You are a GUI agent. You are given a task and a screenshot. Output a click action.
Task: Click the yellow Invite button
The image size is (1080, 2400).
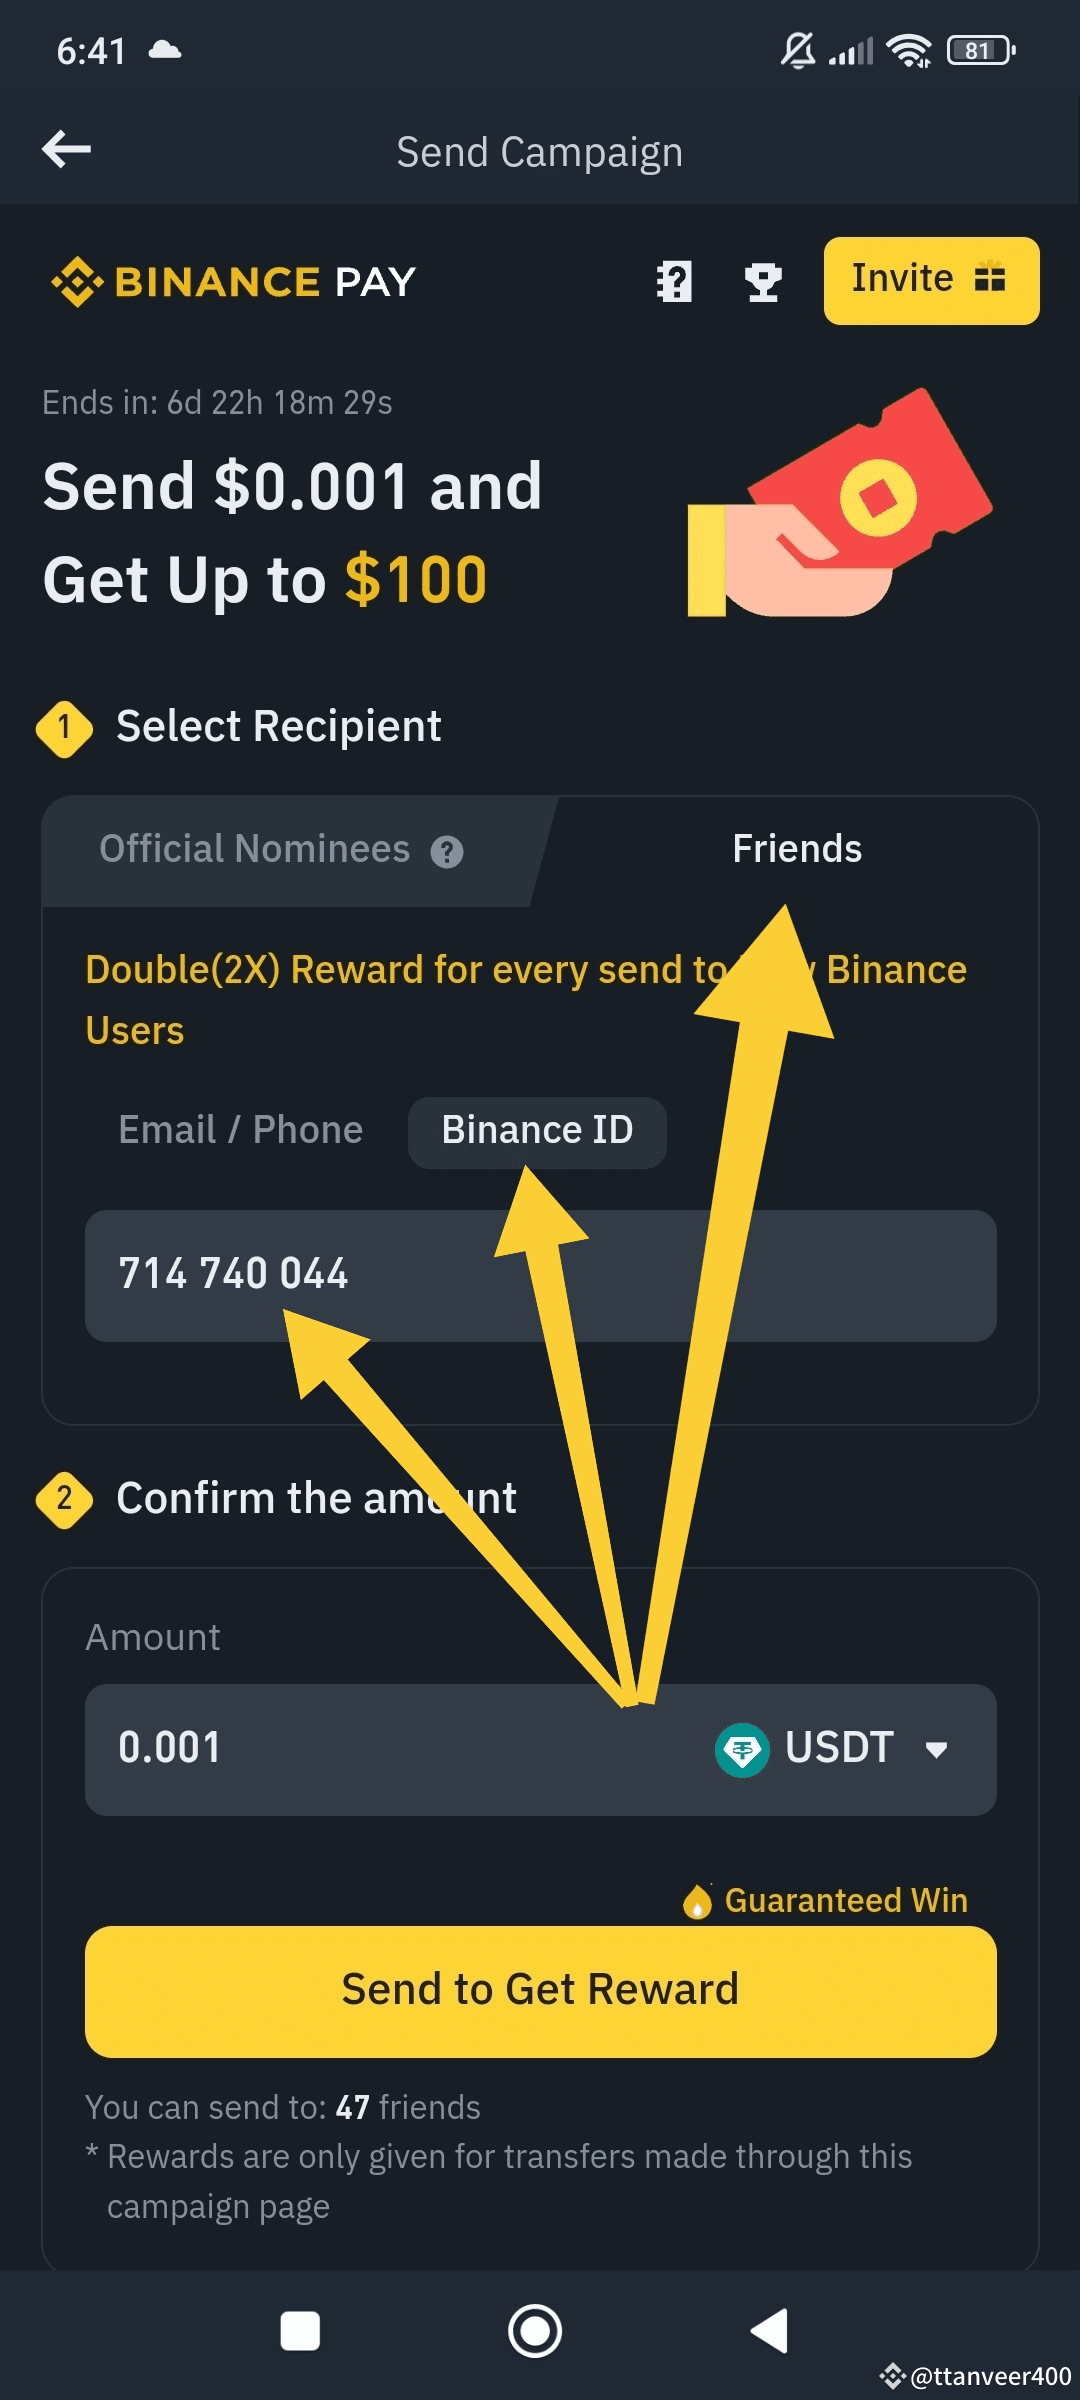coord(931,280)
